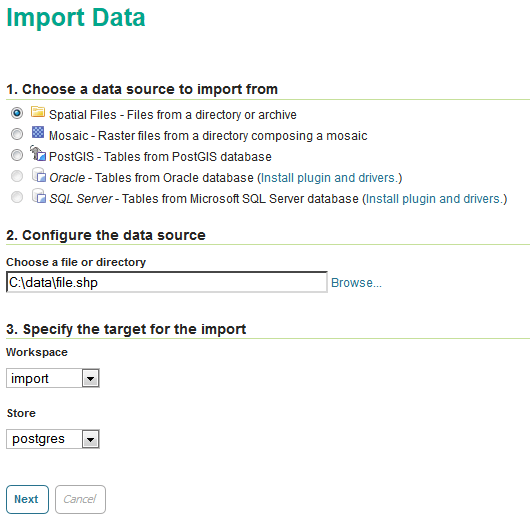Click the import workspace combo box

(x=53, y=378)
